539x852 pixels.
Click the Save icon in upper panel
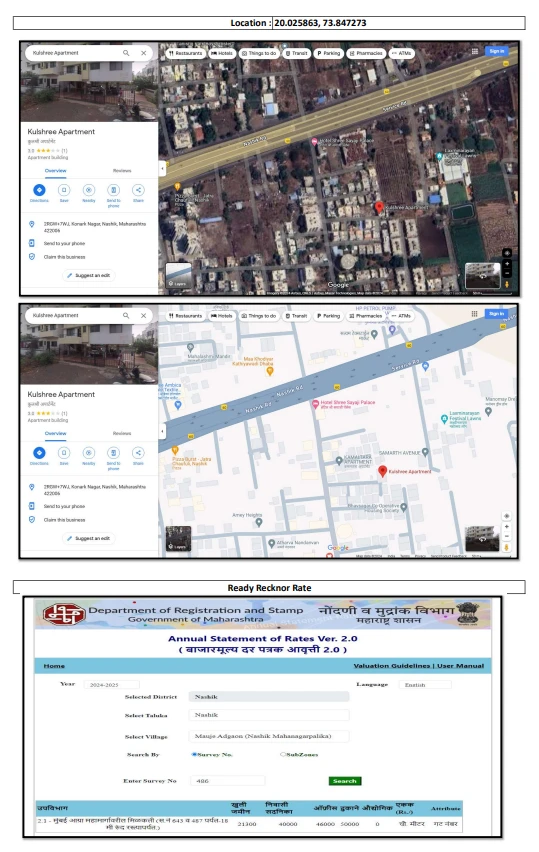point(64,190)
